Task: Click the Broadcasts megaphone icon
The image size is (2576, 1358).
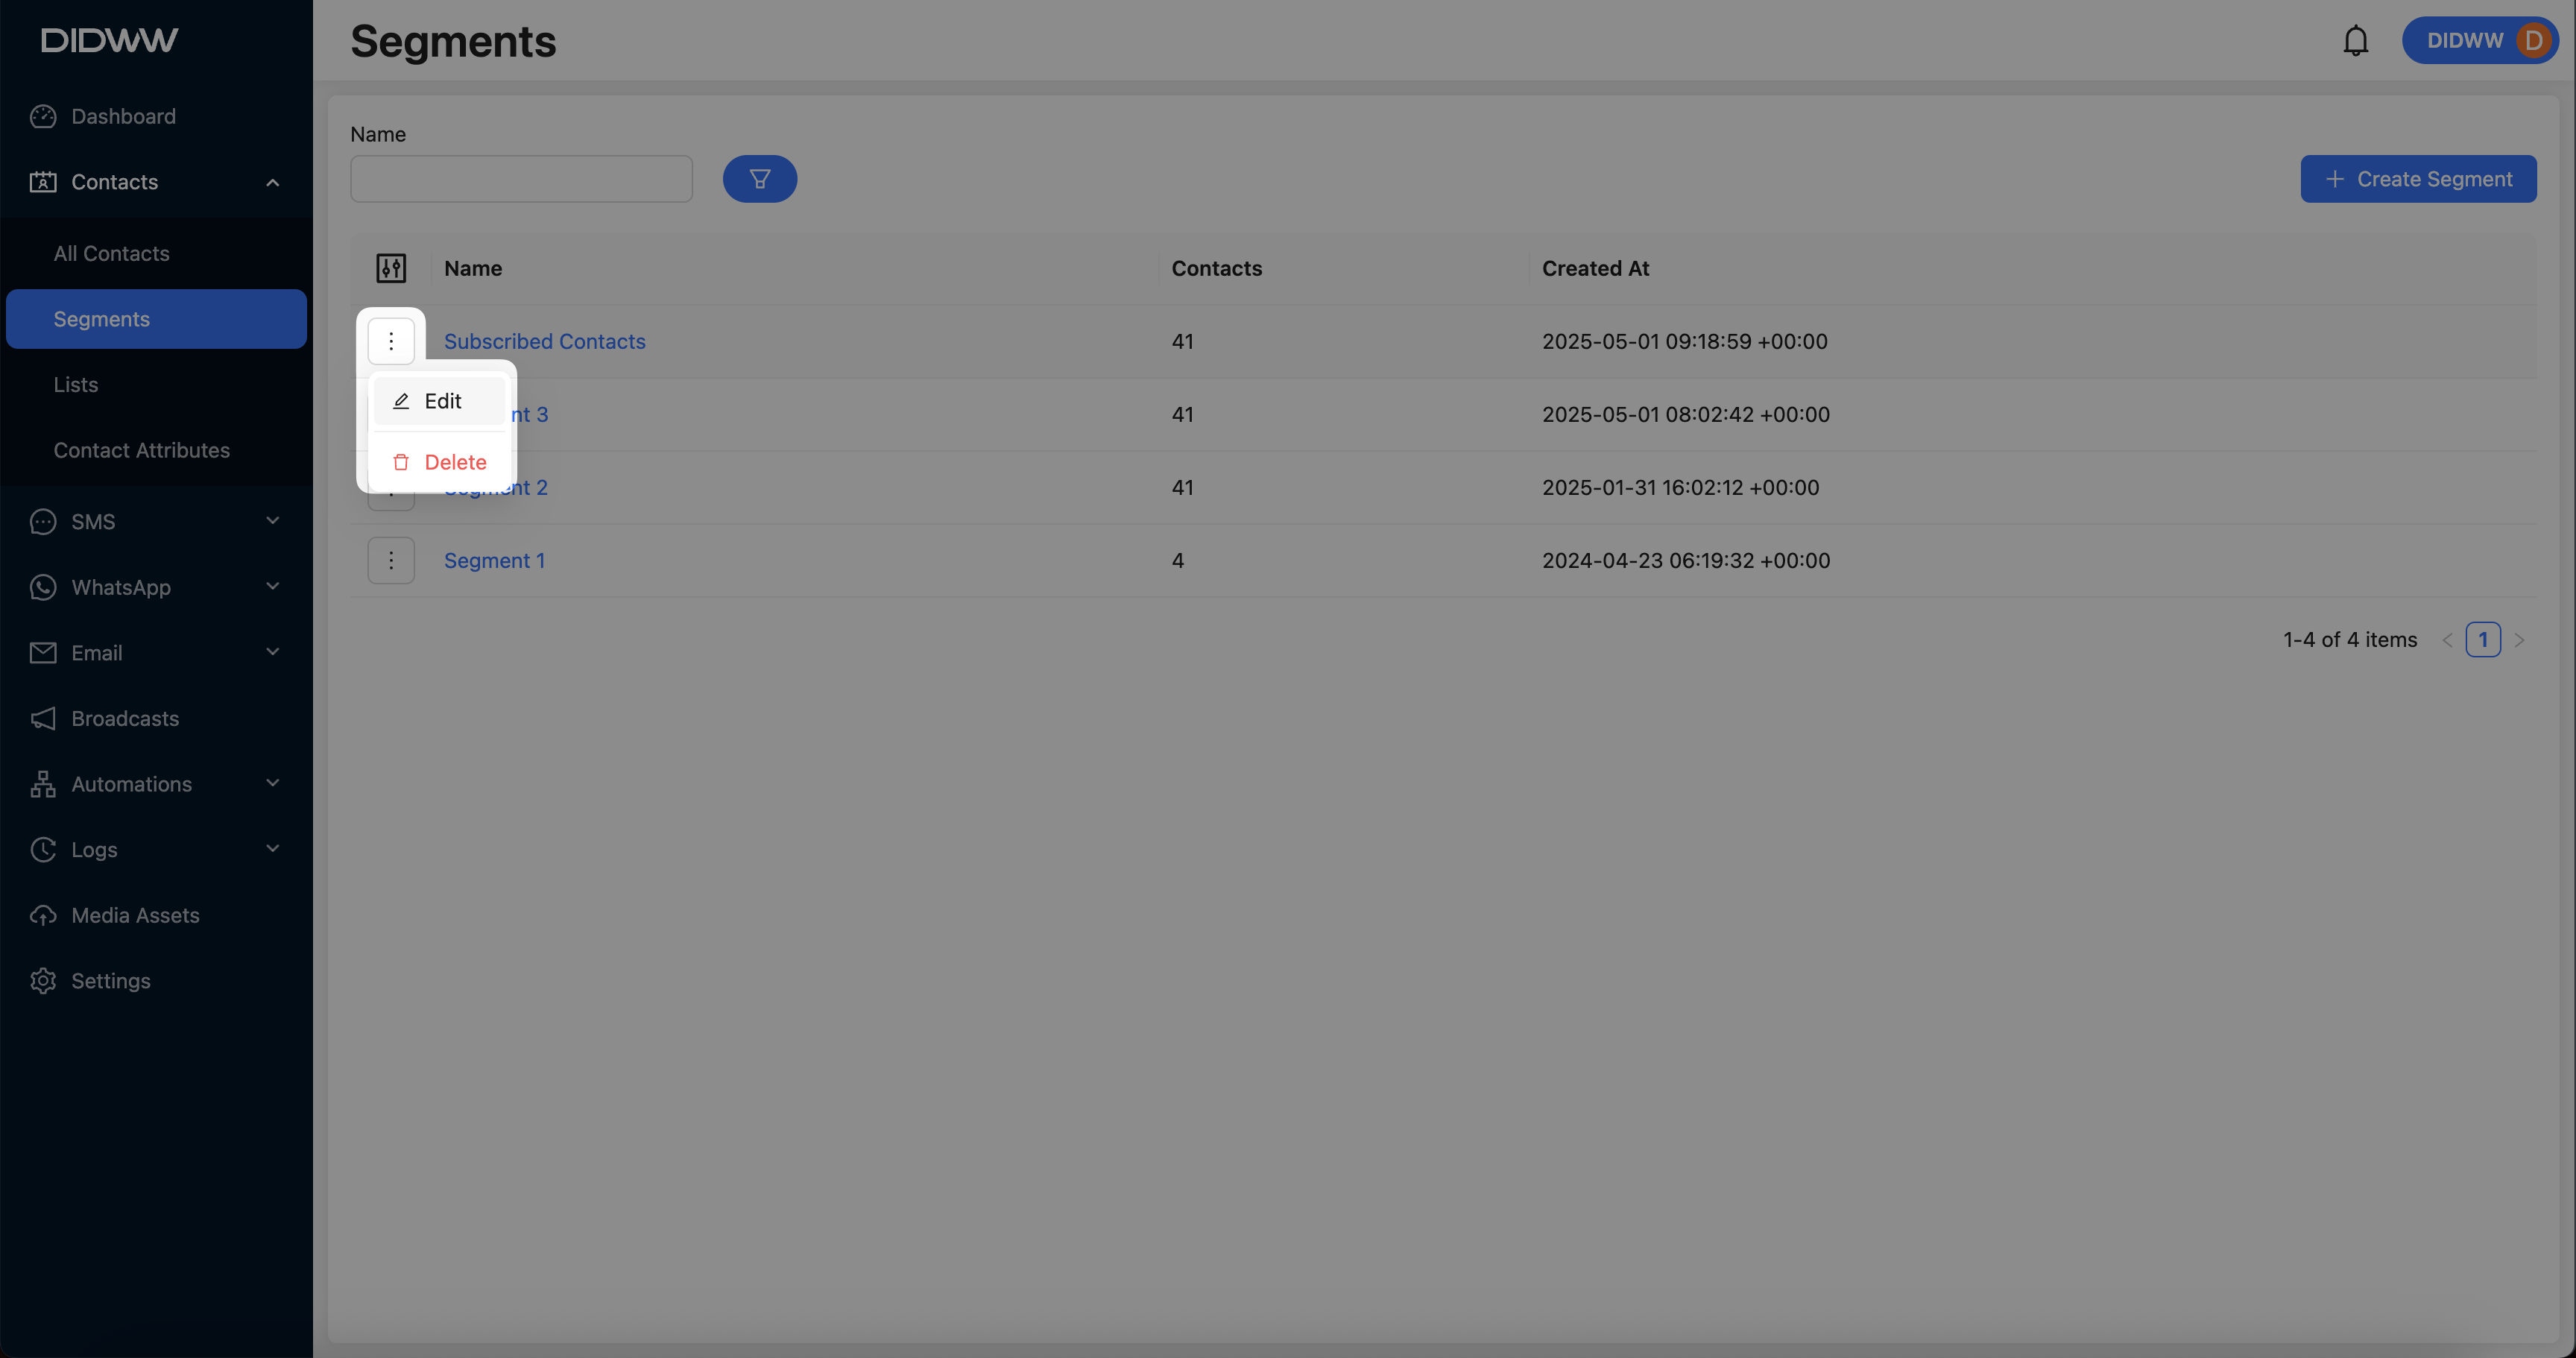Action: click(x=43, y=718)
